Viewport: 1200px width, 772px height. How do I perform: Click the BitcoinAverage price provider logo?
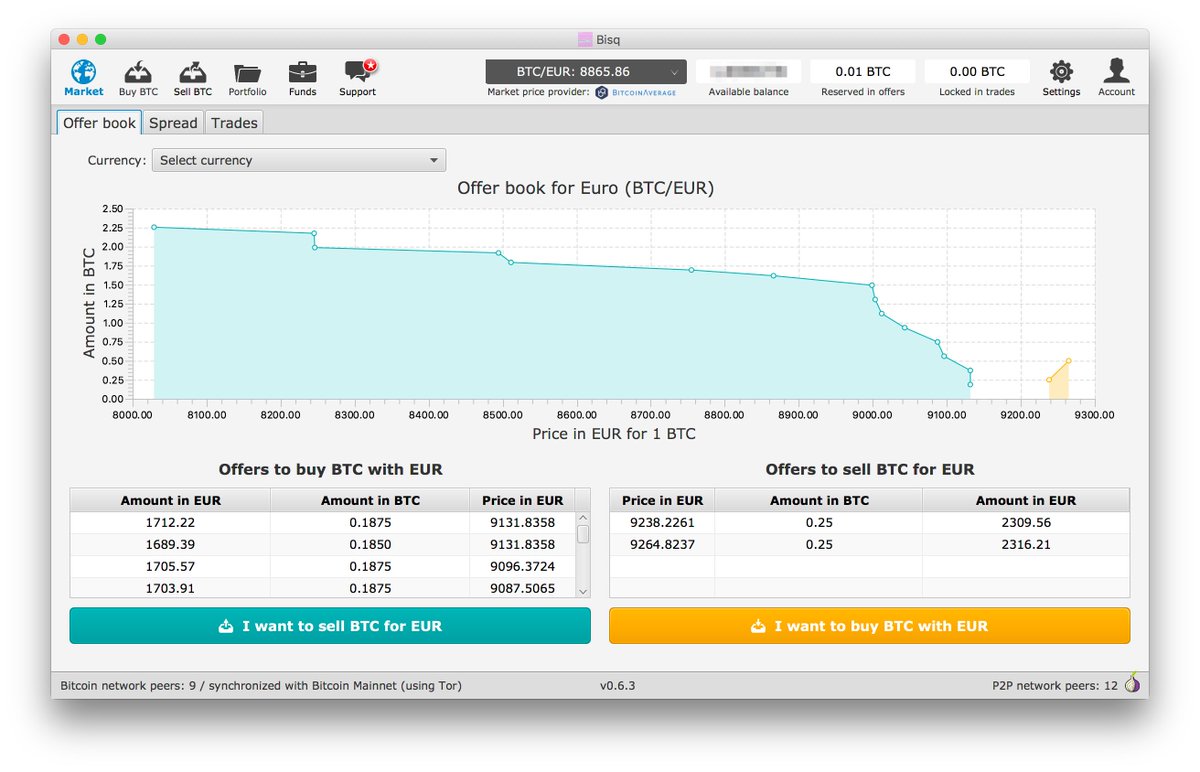click(636, 92)
